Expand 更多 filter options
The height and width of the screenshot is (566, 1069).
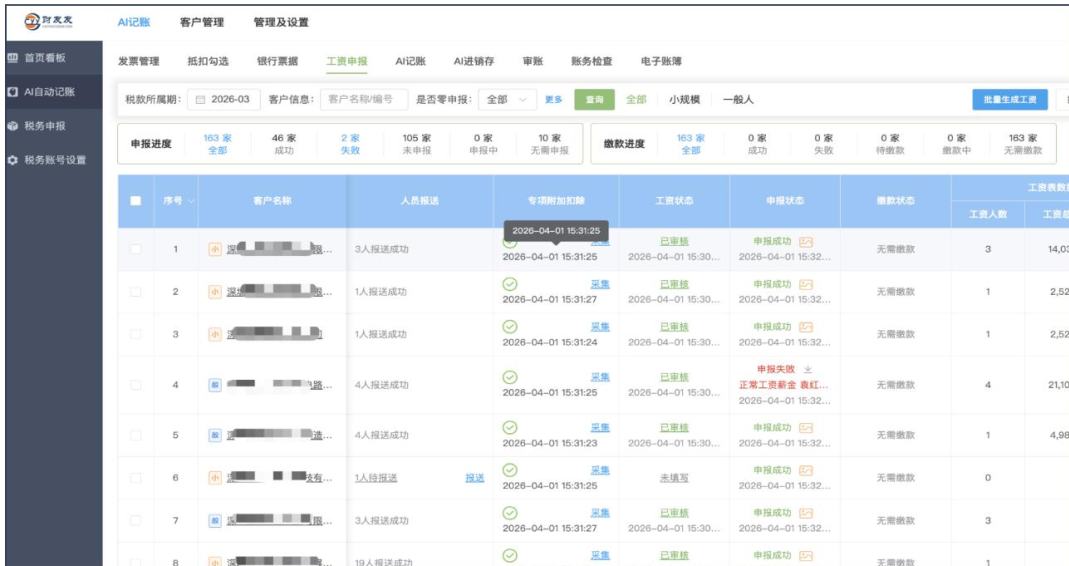[554, 100]
